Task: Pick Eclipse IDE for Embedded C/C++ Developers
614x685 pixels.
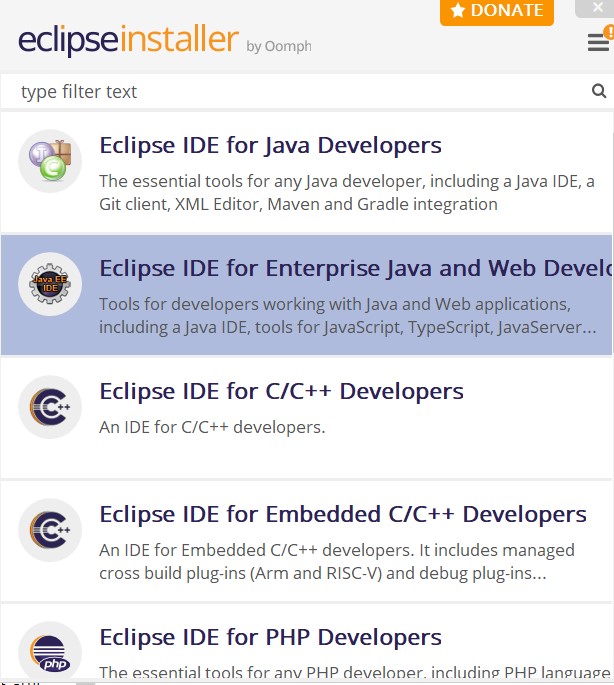Action: (x=343, y=514)
